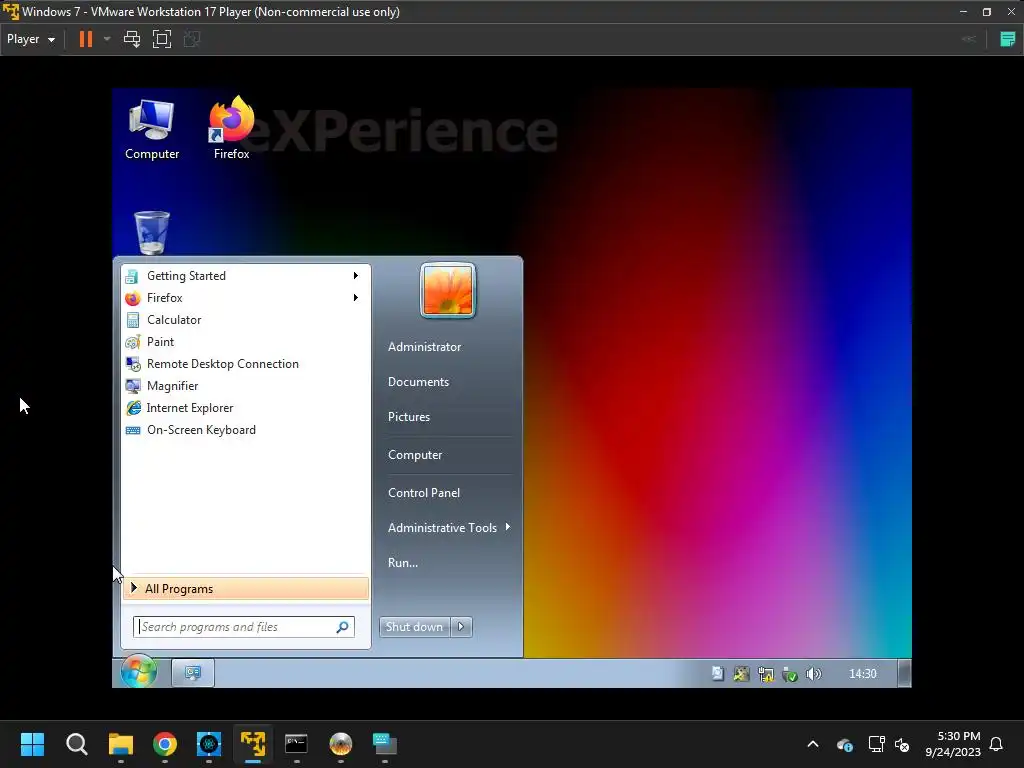Launch Firefox from the Start menu list
The image size is (1024, 768).
[246, 298]
